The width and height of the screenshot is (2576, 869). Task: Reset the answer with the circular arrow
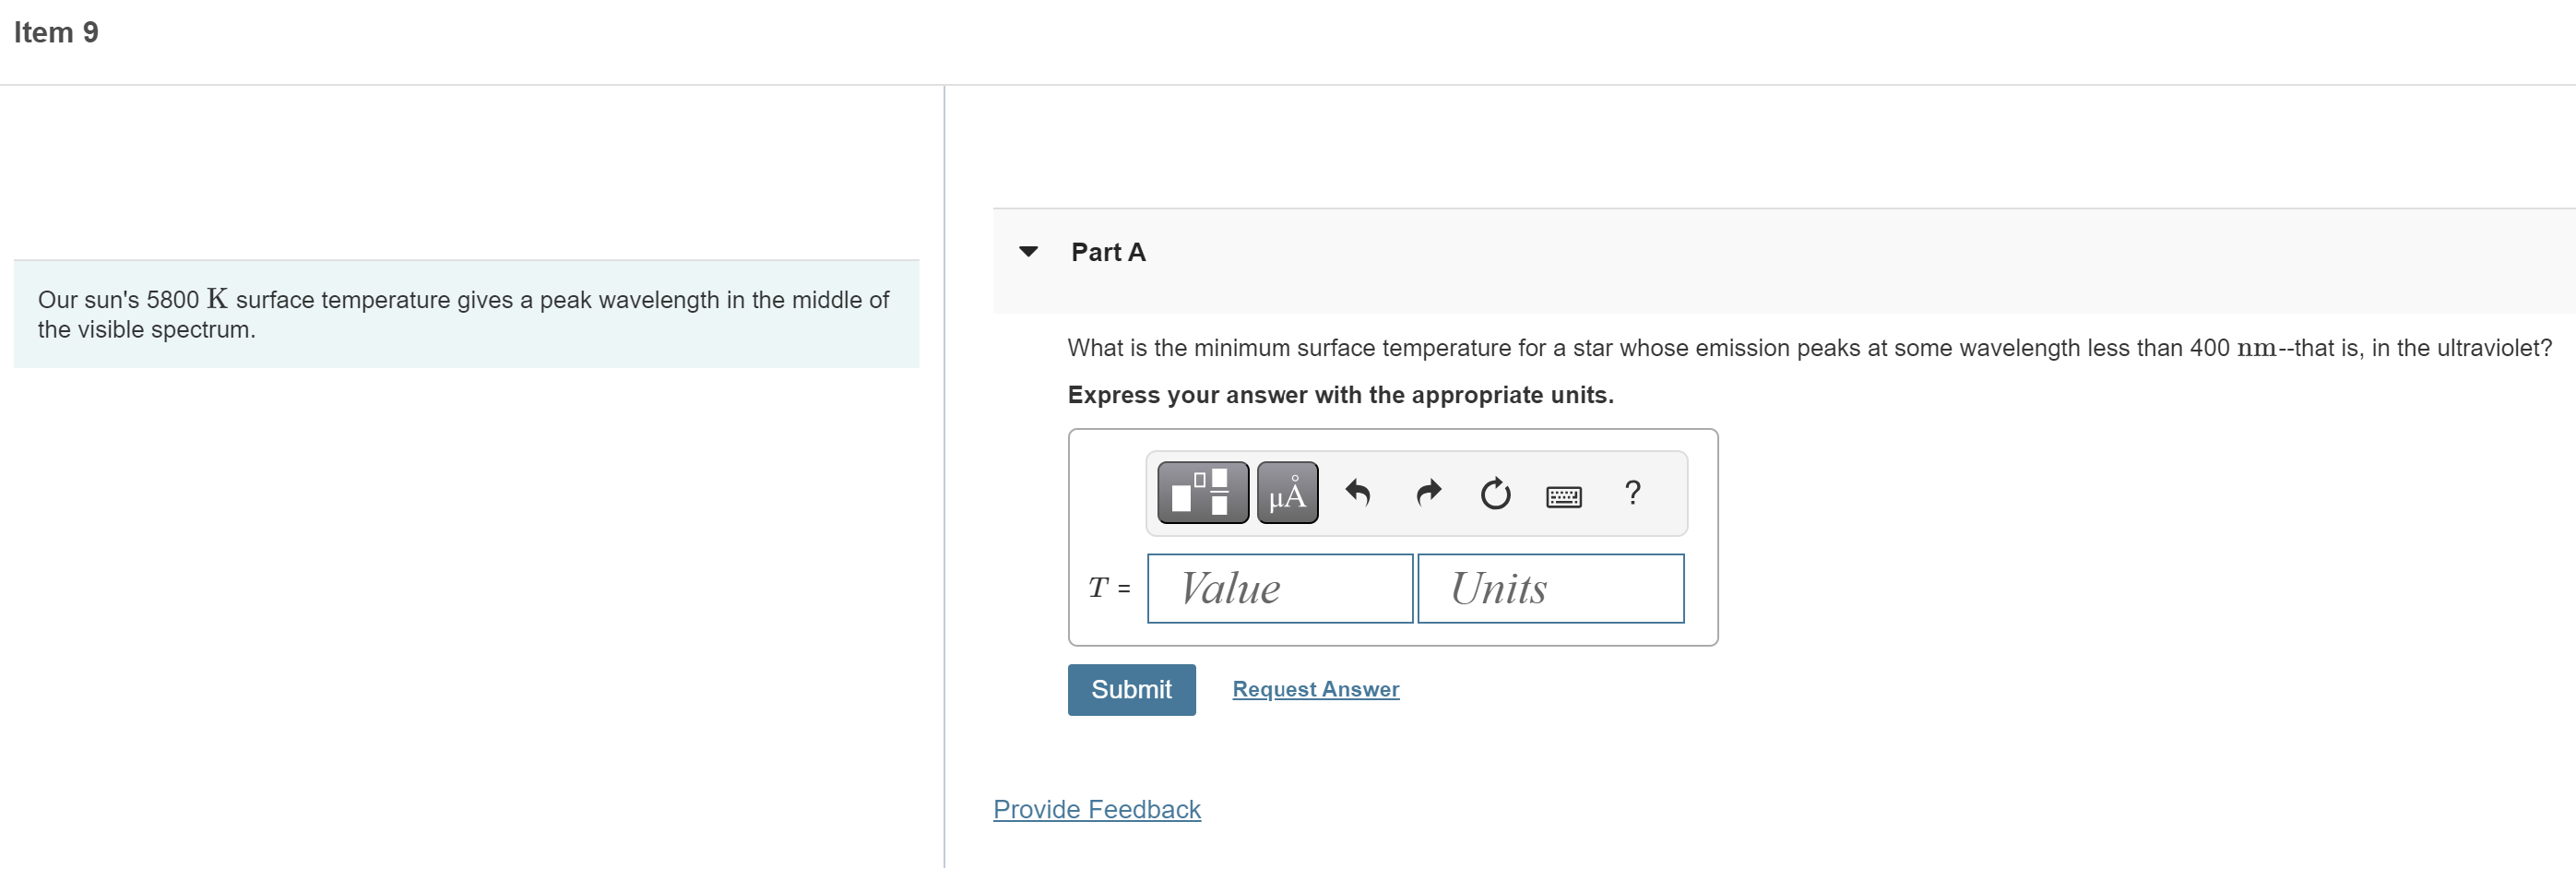(1495, 493)
